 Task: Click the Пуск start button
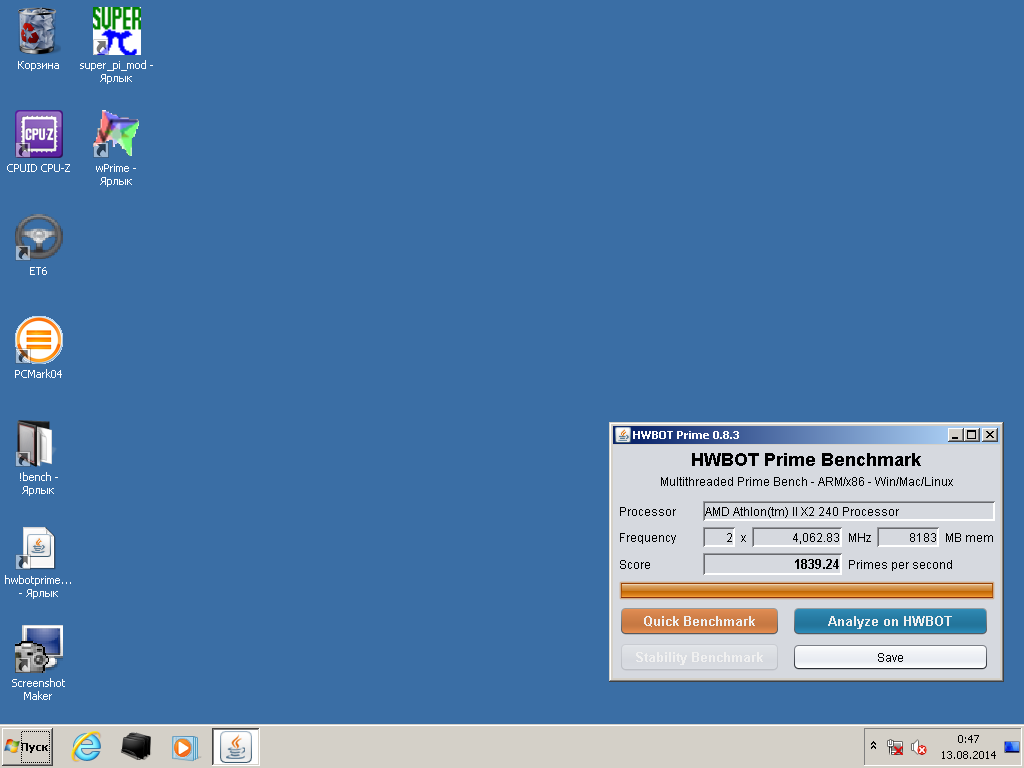coord(27,746)
